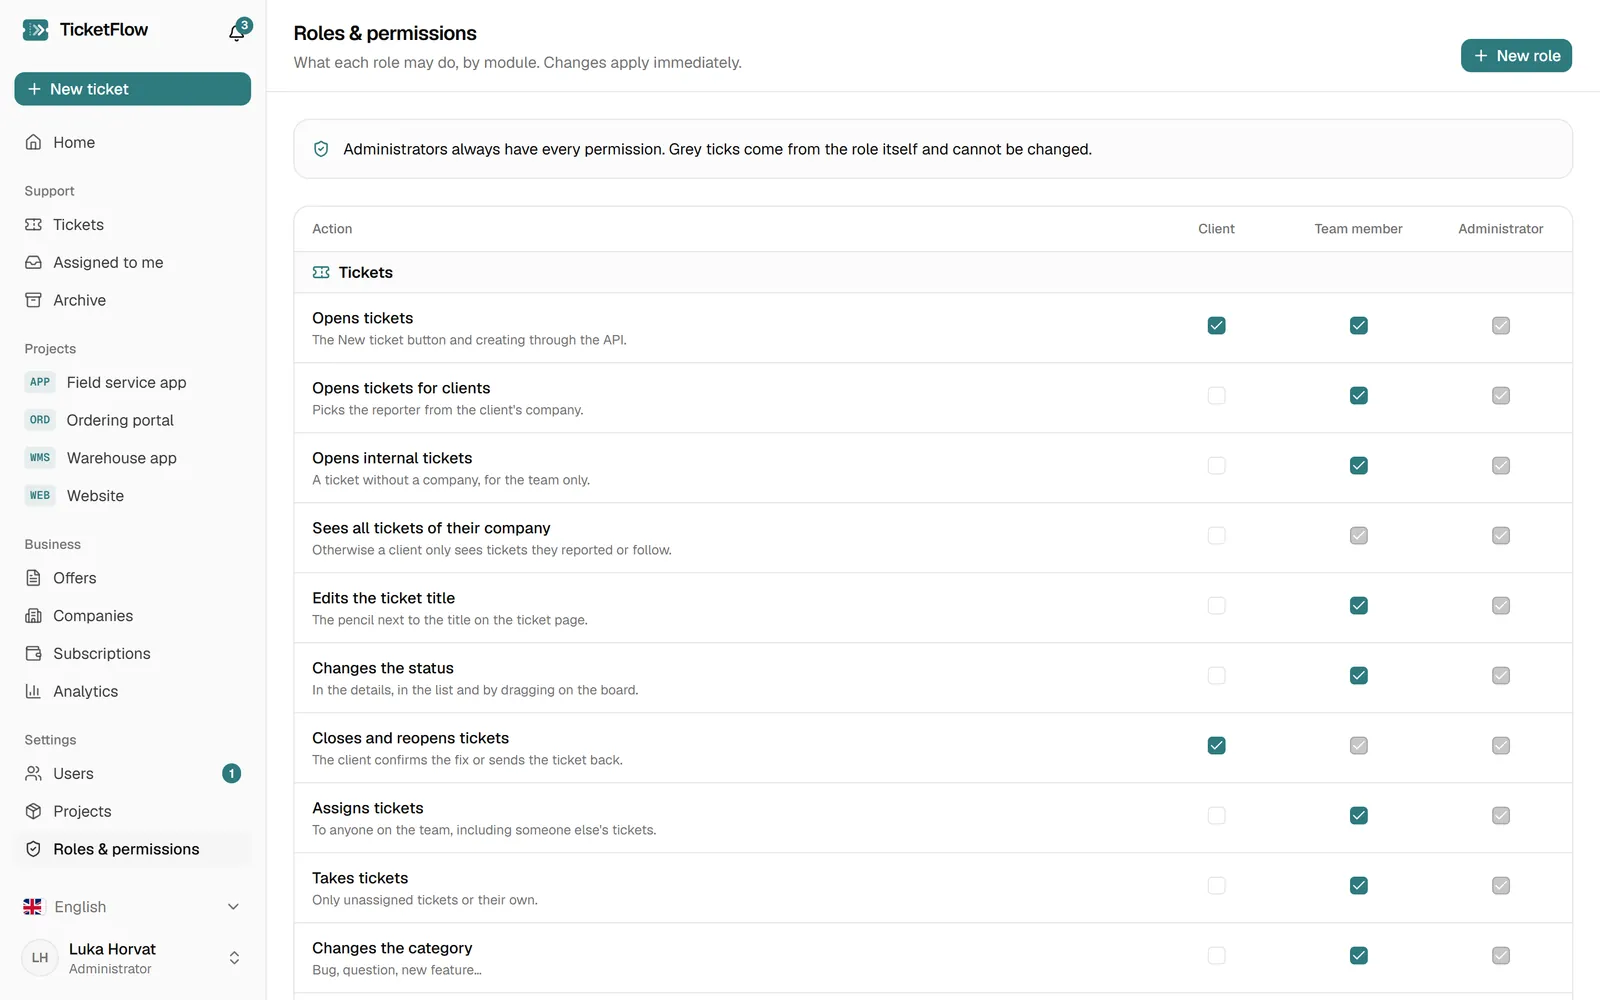1600x1000 pixels.
Task: Click the Users people icon
Action: 33,774
